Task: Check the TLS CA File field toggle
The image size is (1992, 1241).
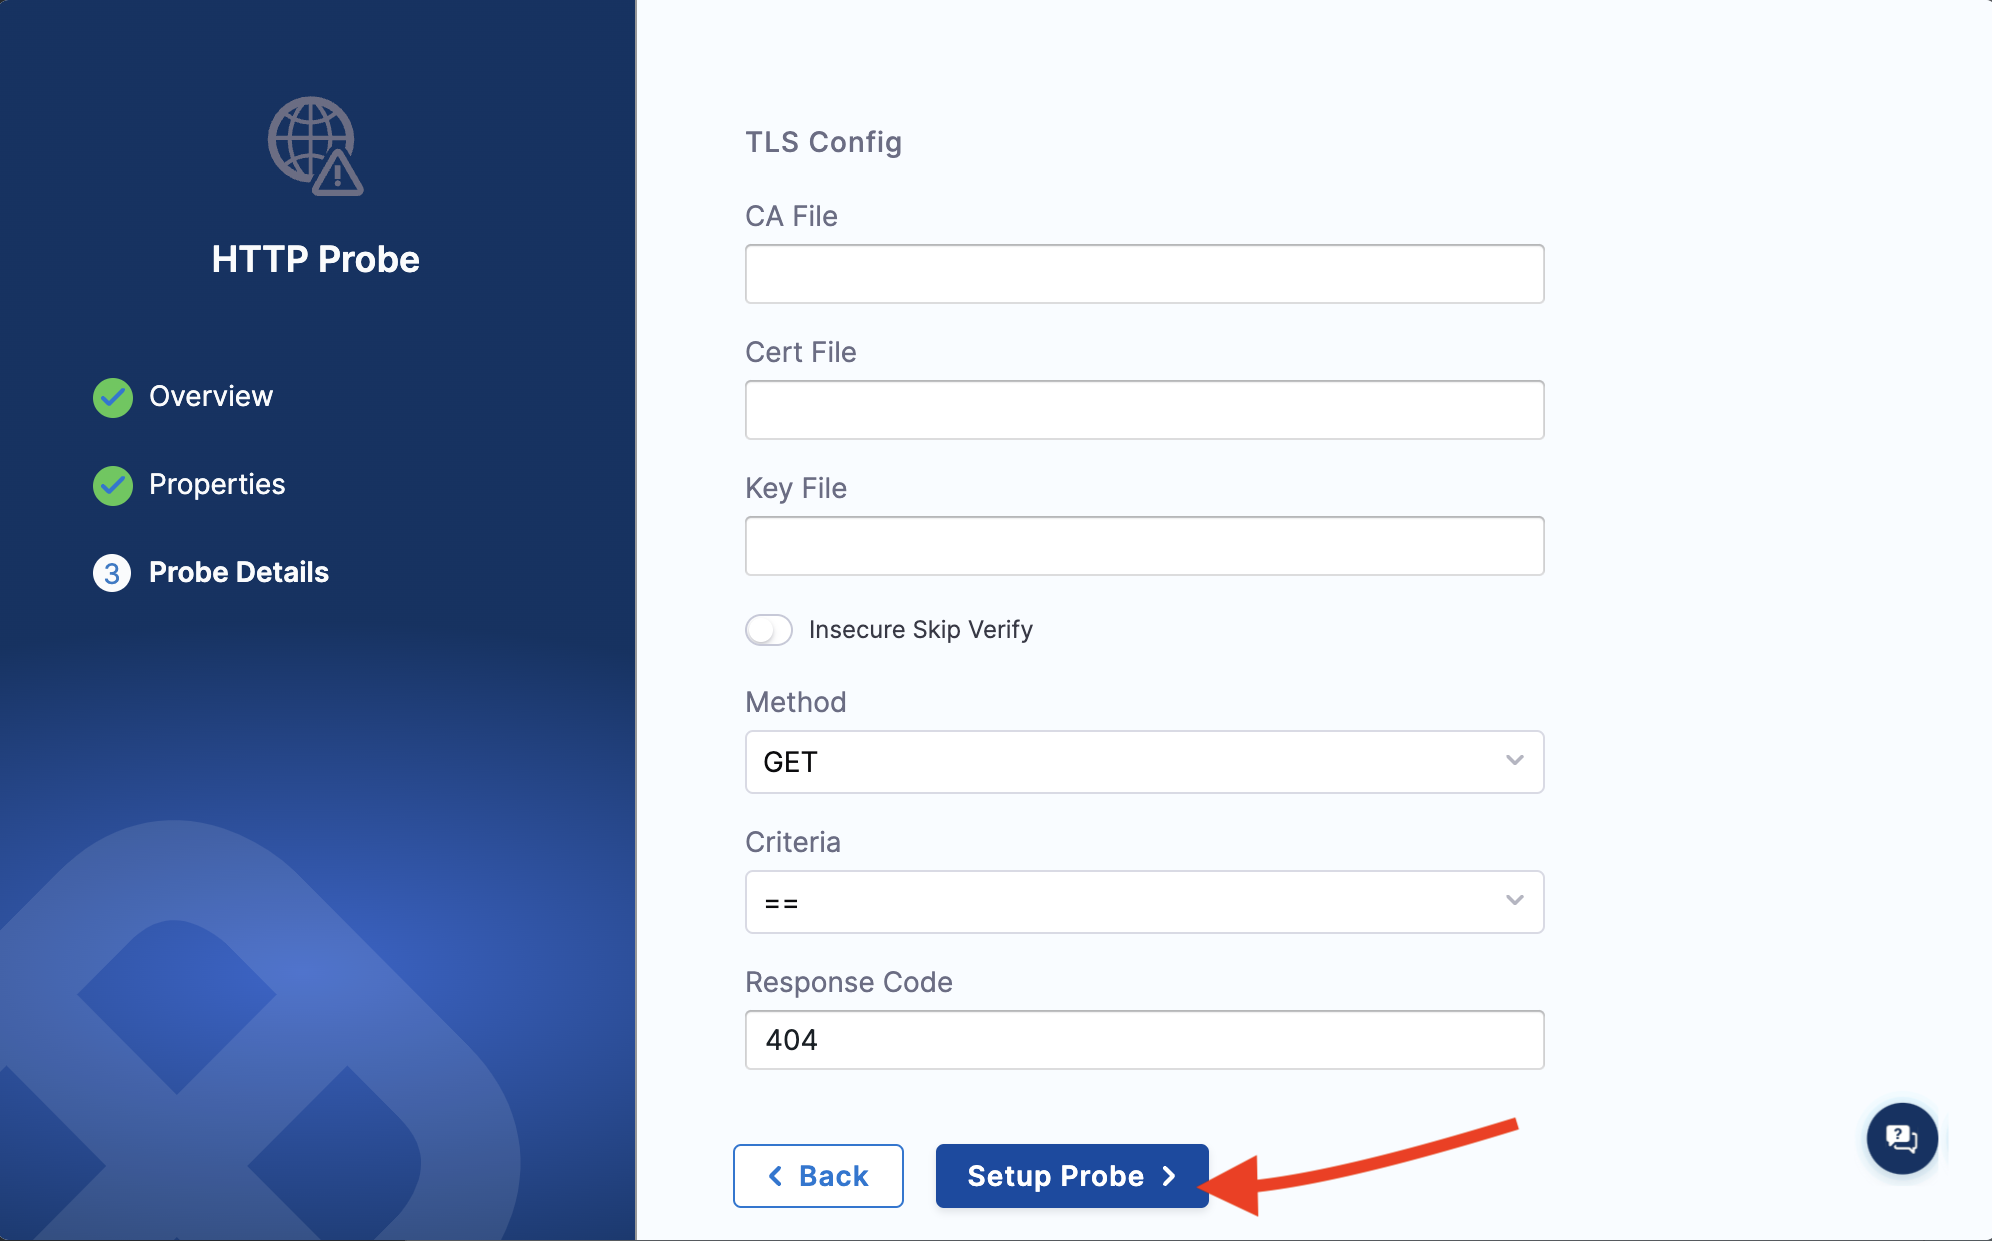Action: pos(1143,273)
